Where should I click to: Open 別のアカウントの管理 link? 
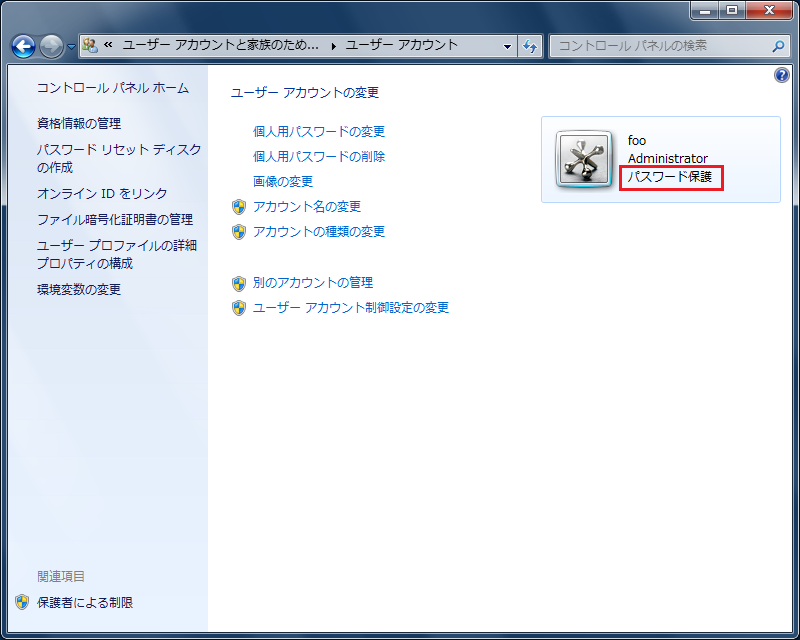[x=313, y=283]
